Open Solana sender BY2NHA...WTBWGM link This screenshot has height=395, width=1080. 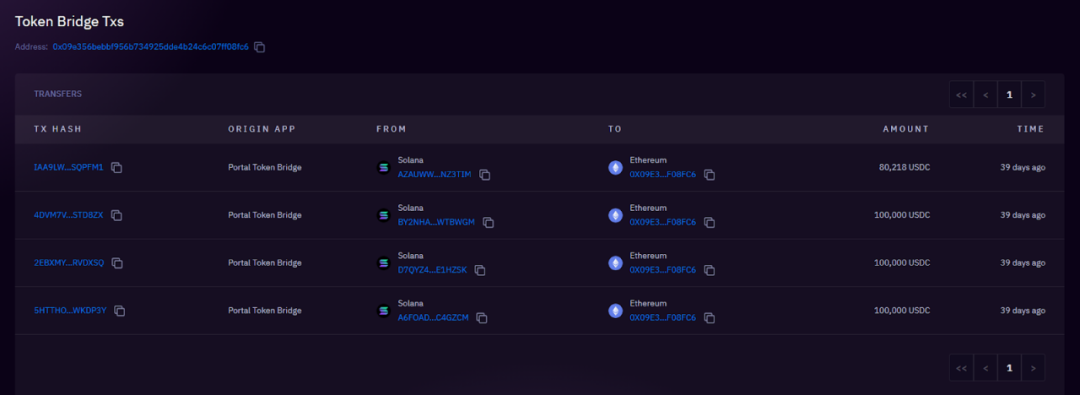coord(436,222)
